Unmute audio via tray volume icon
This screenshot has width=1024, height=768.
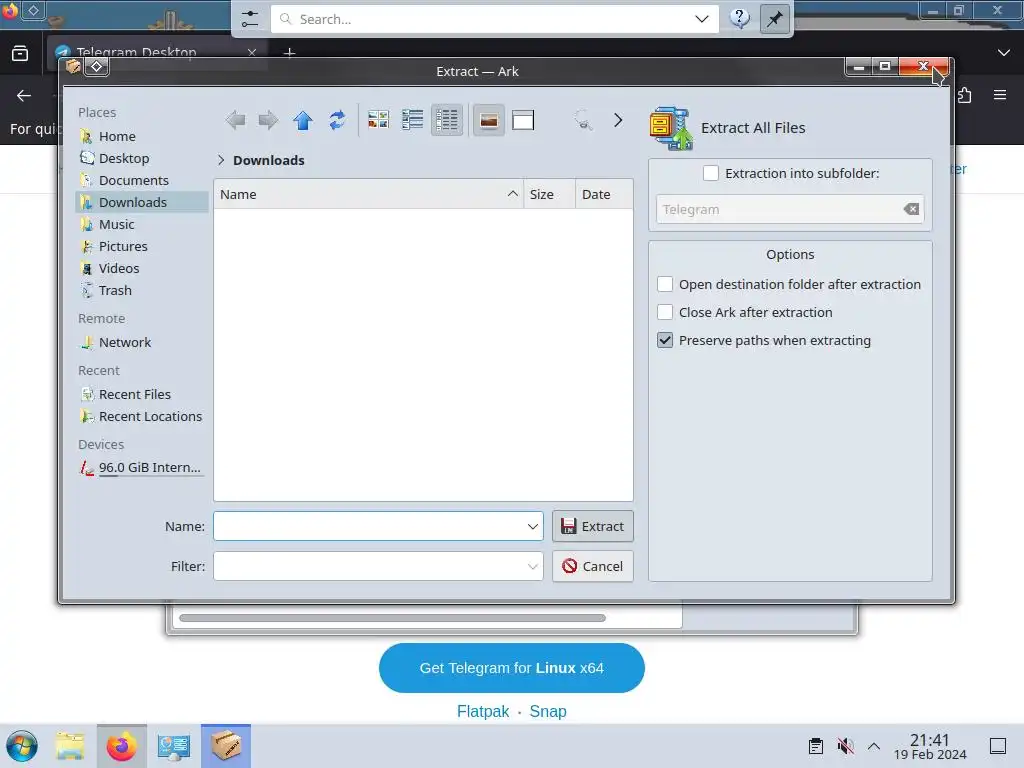[x=845, y=746]
